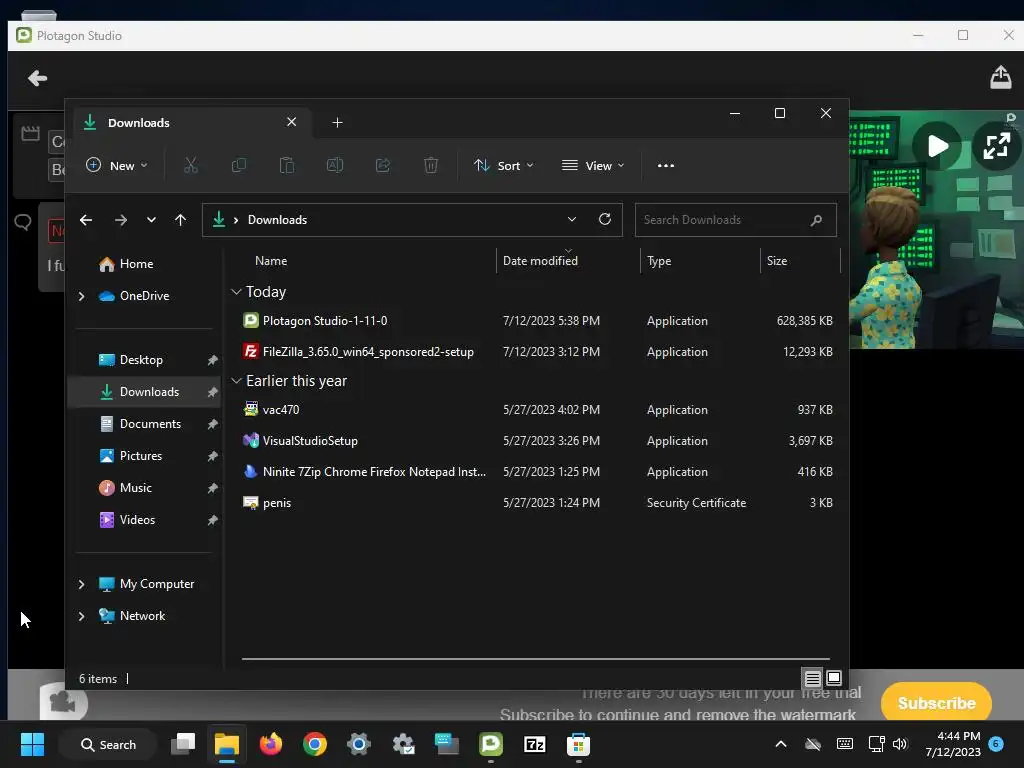The height and width of the screenshot is (768, 1024).
Task: Select Plotagon Studio-1-11-0 file
Action: (x=537, y=321)
